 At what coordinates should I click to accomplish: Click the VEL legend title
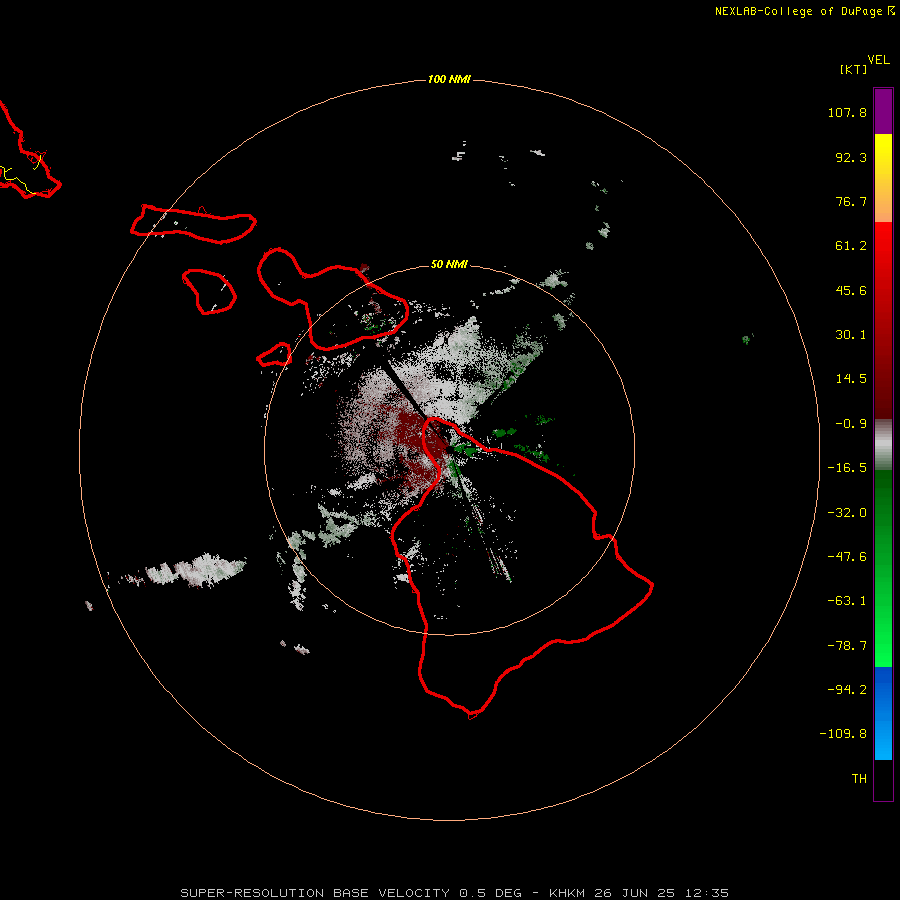tap(879, 60)
